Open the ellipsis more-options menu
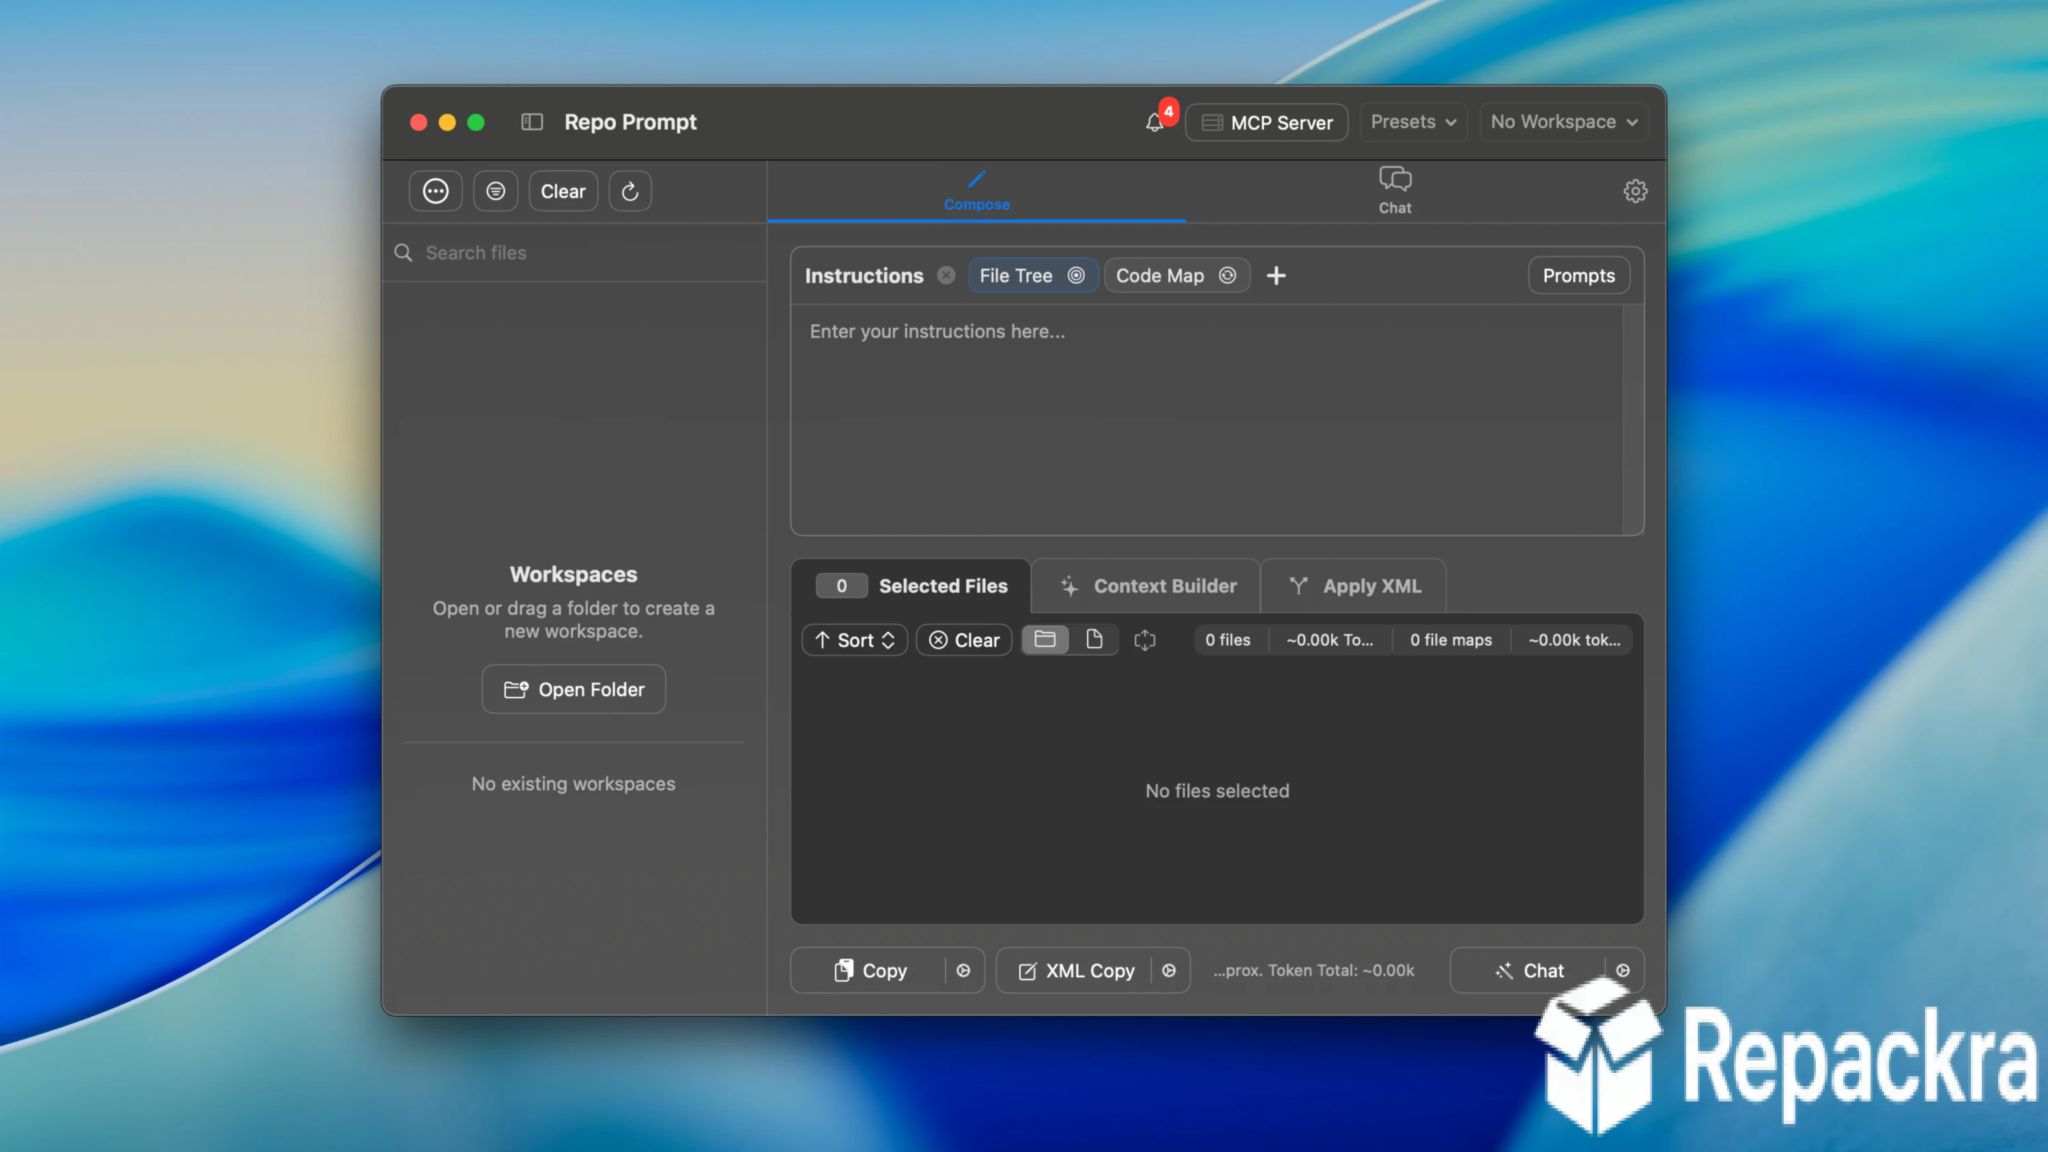Viewport: 2048px width, 1152px height. pos(436,191)
